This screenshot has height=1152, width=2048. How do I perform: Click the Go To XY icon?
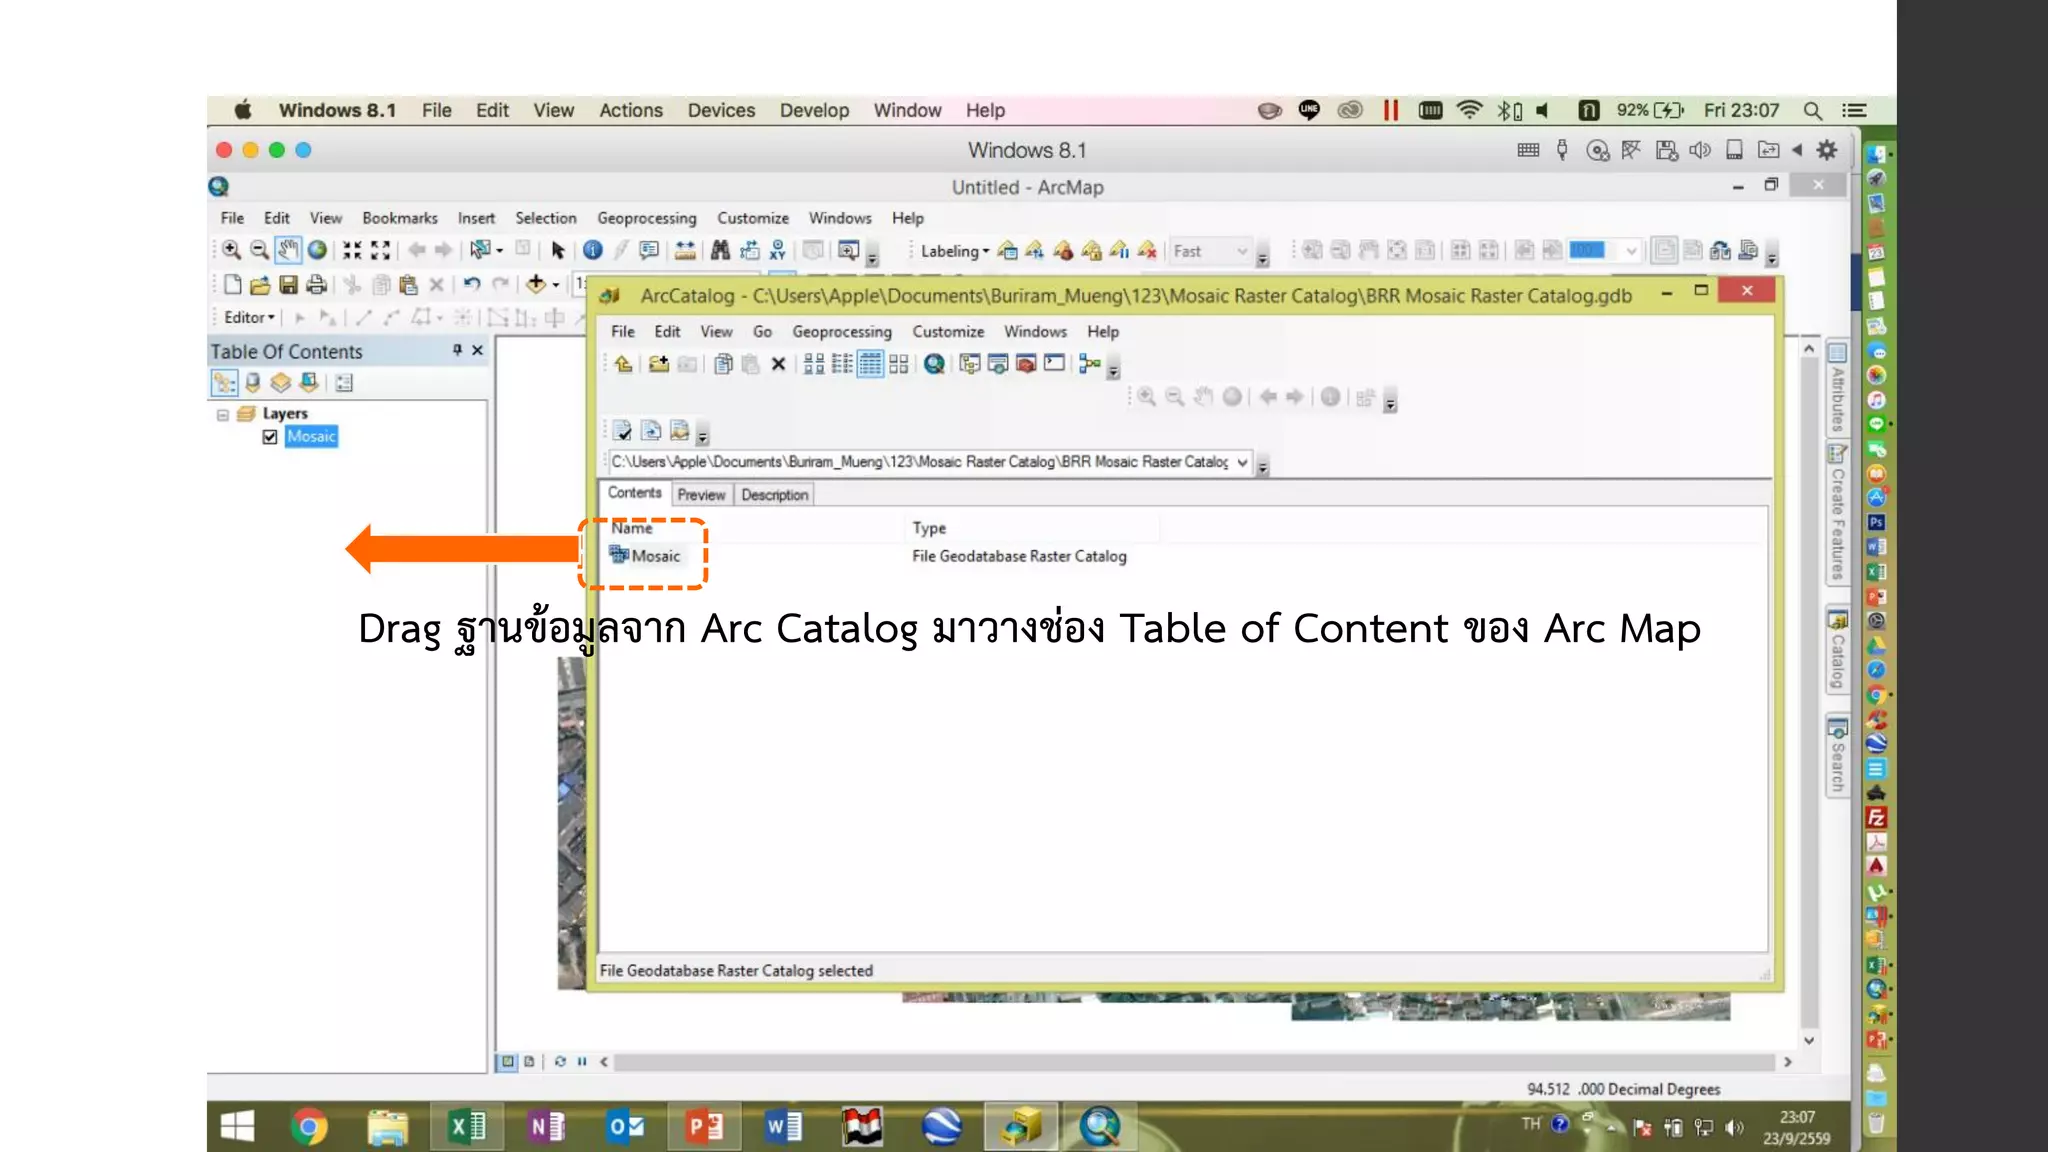tap(777, 250)
